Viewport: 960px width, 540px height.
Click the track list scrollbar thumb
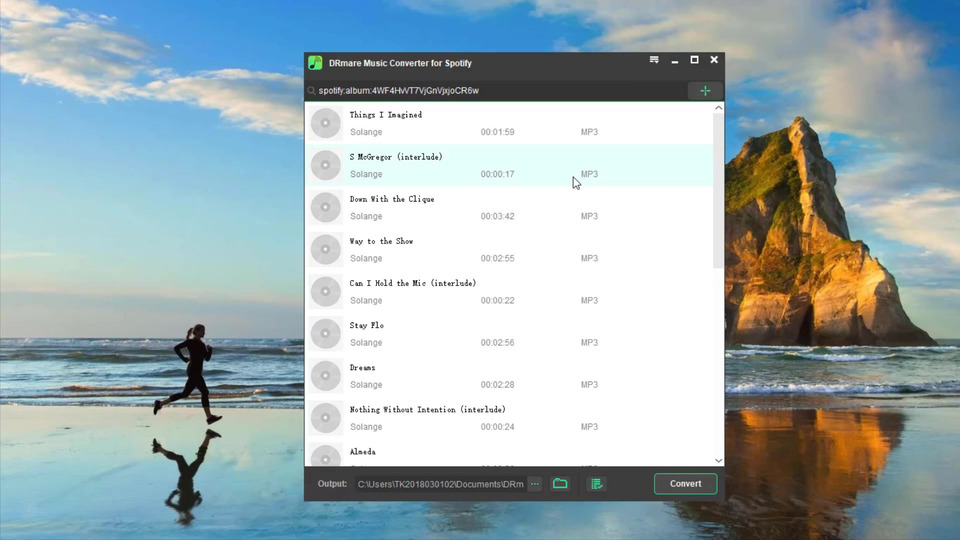719,190
